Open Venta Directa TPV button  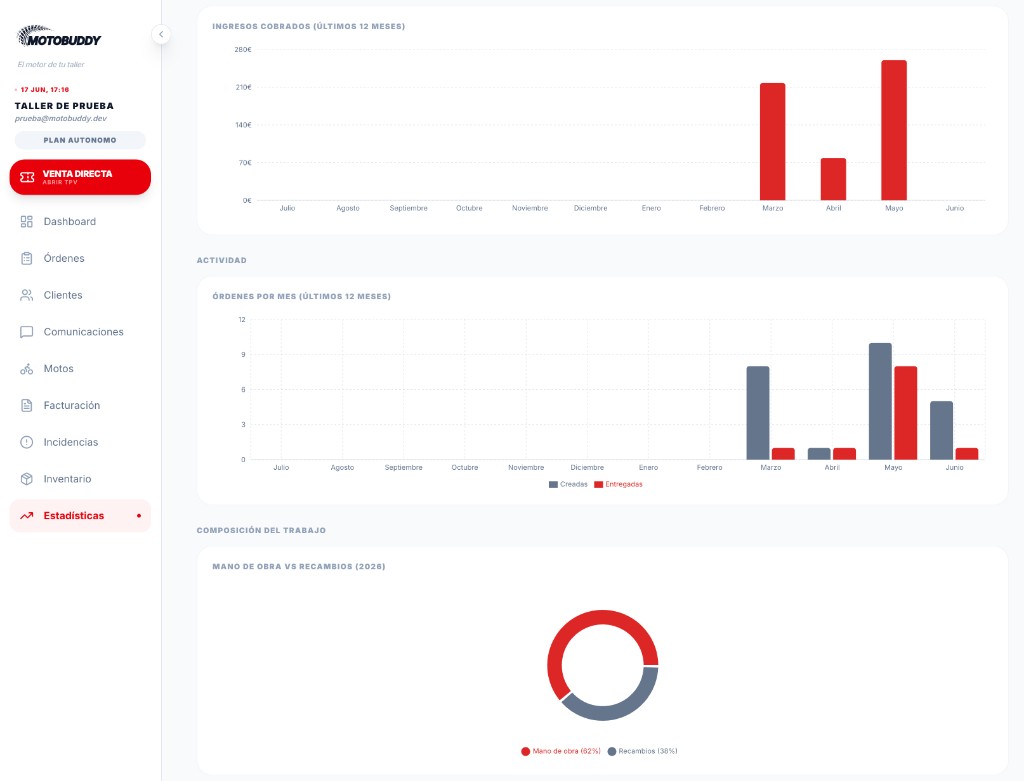click(80, 177)
